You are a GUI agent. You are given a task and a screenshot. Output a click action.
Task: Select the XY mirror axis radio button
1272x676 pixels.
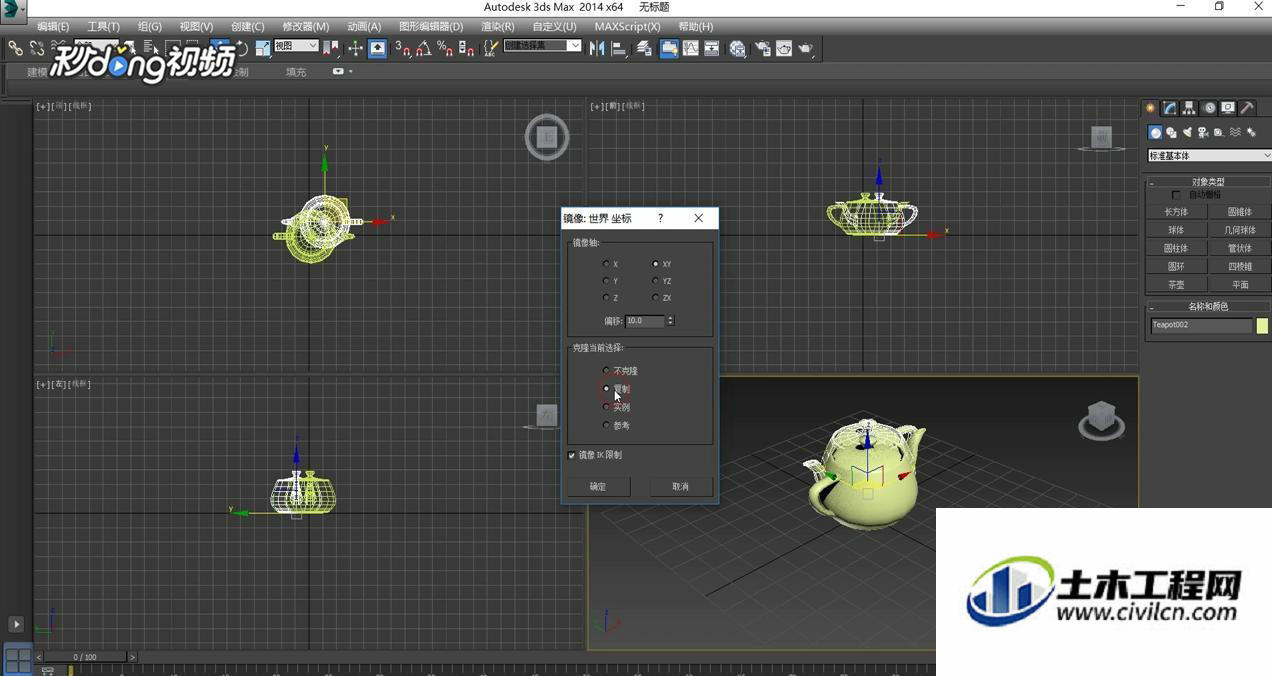[656, 264]
